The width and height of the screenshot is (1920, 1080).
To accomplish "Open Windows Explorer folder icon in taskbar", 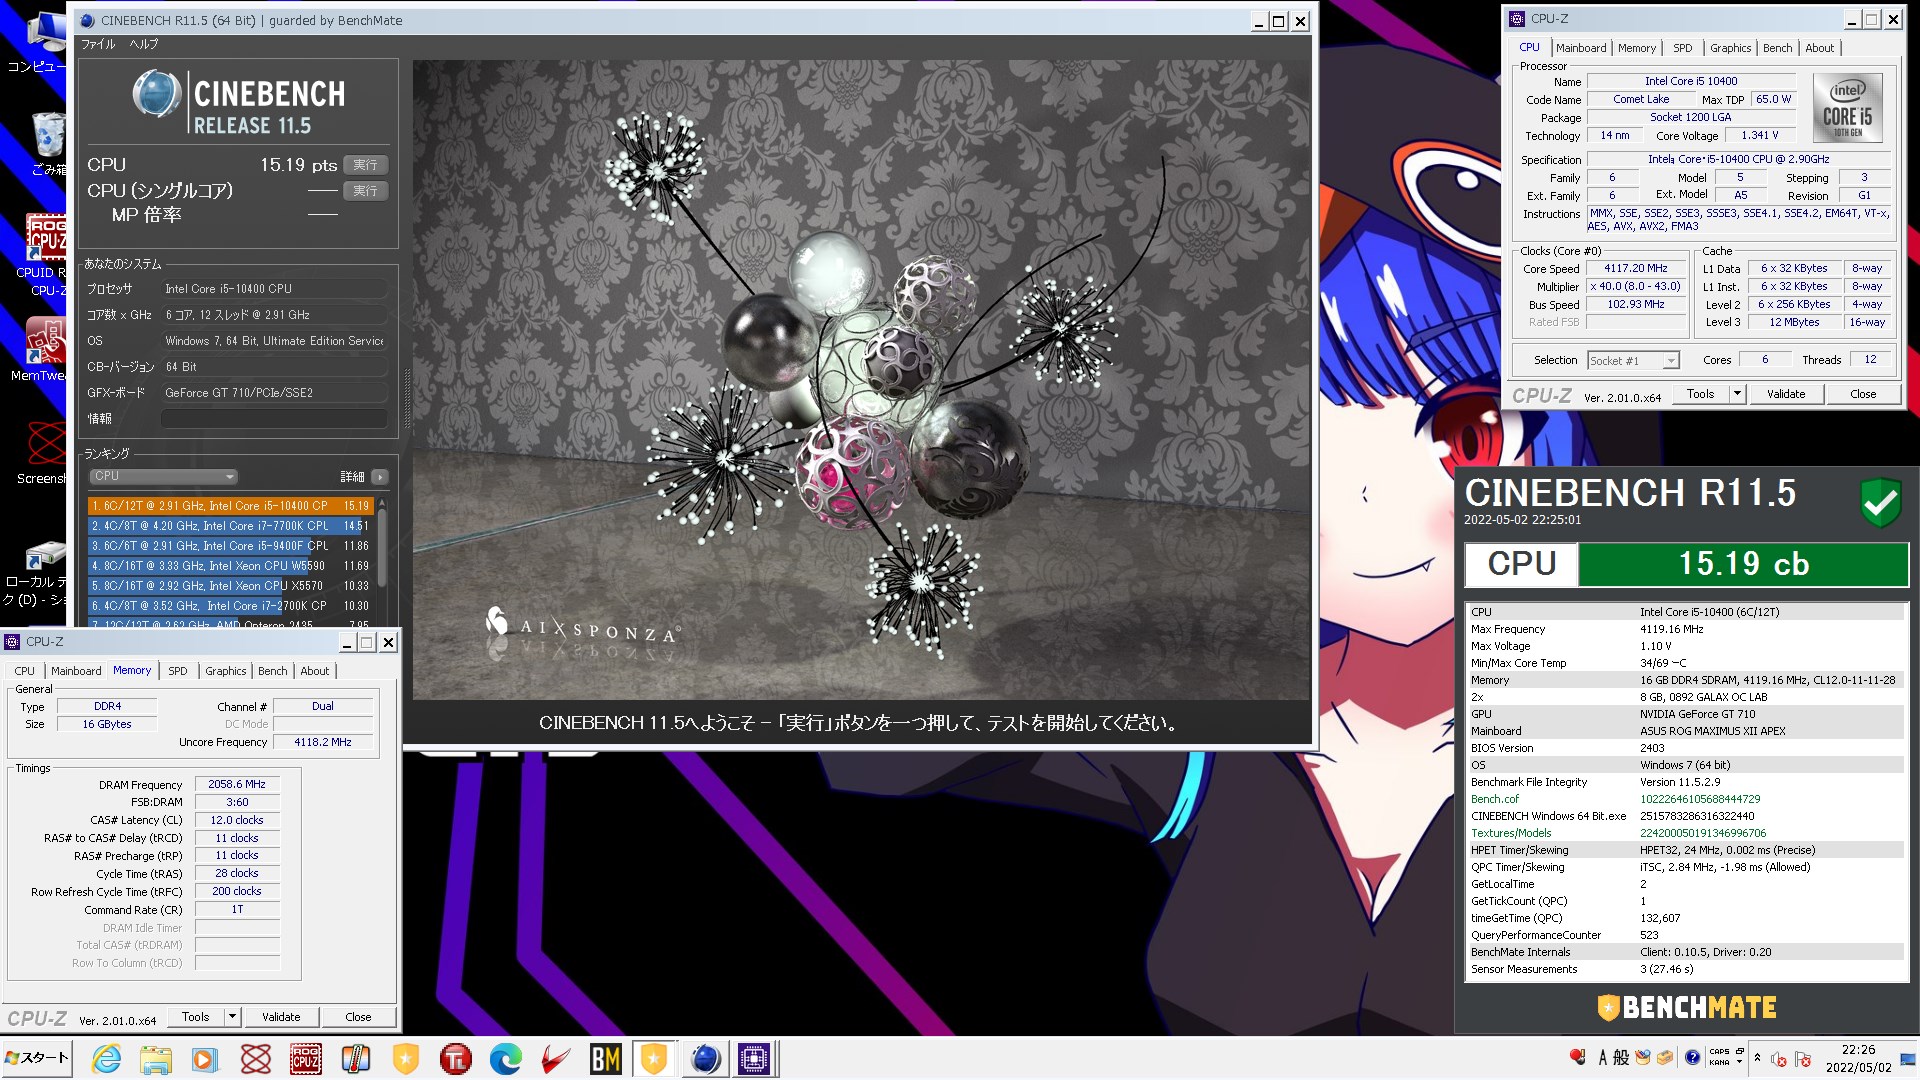I will [155, 1059].
